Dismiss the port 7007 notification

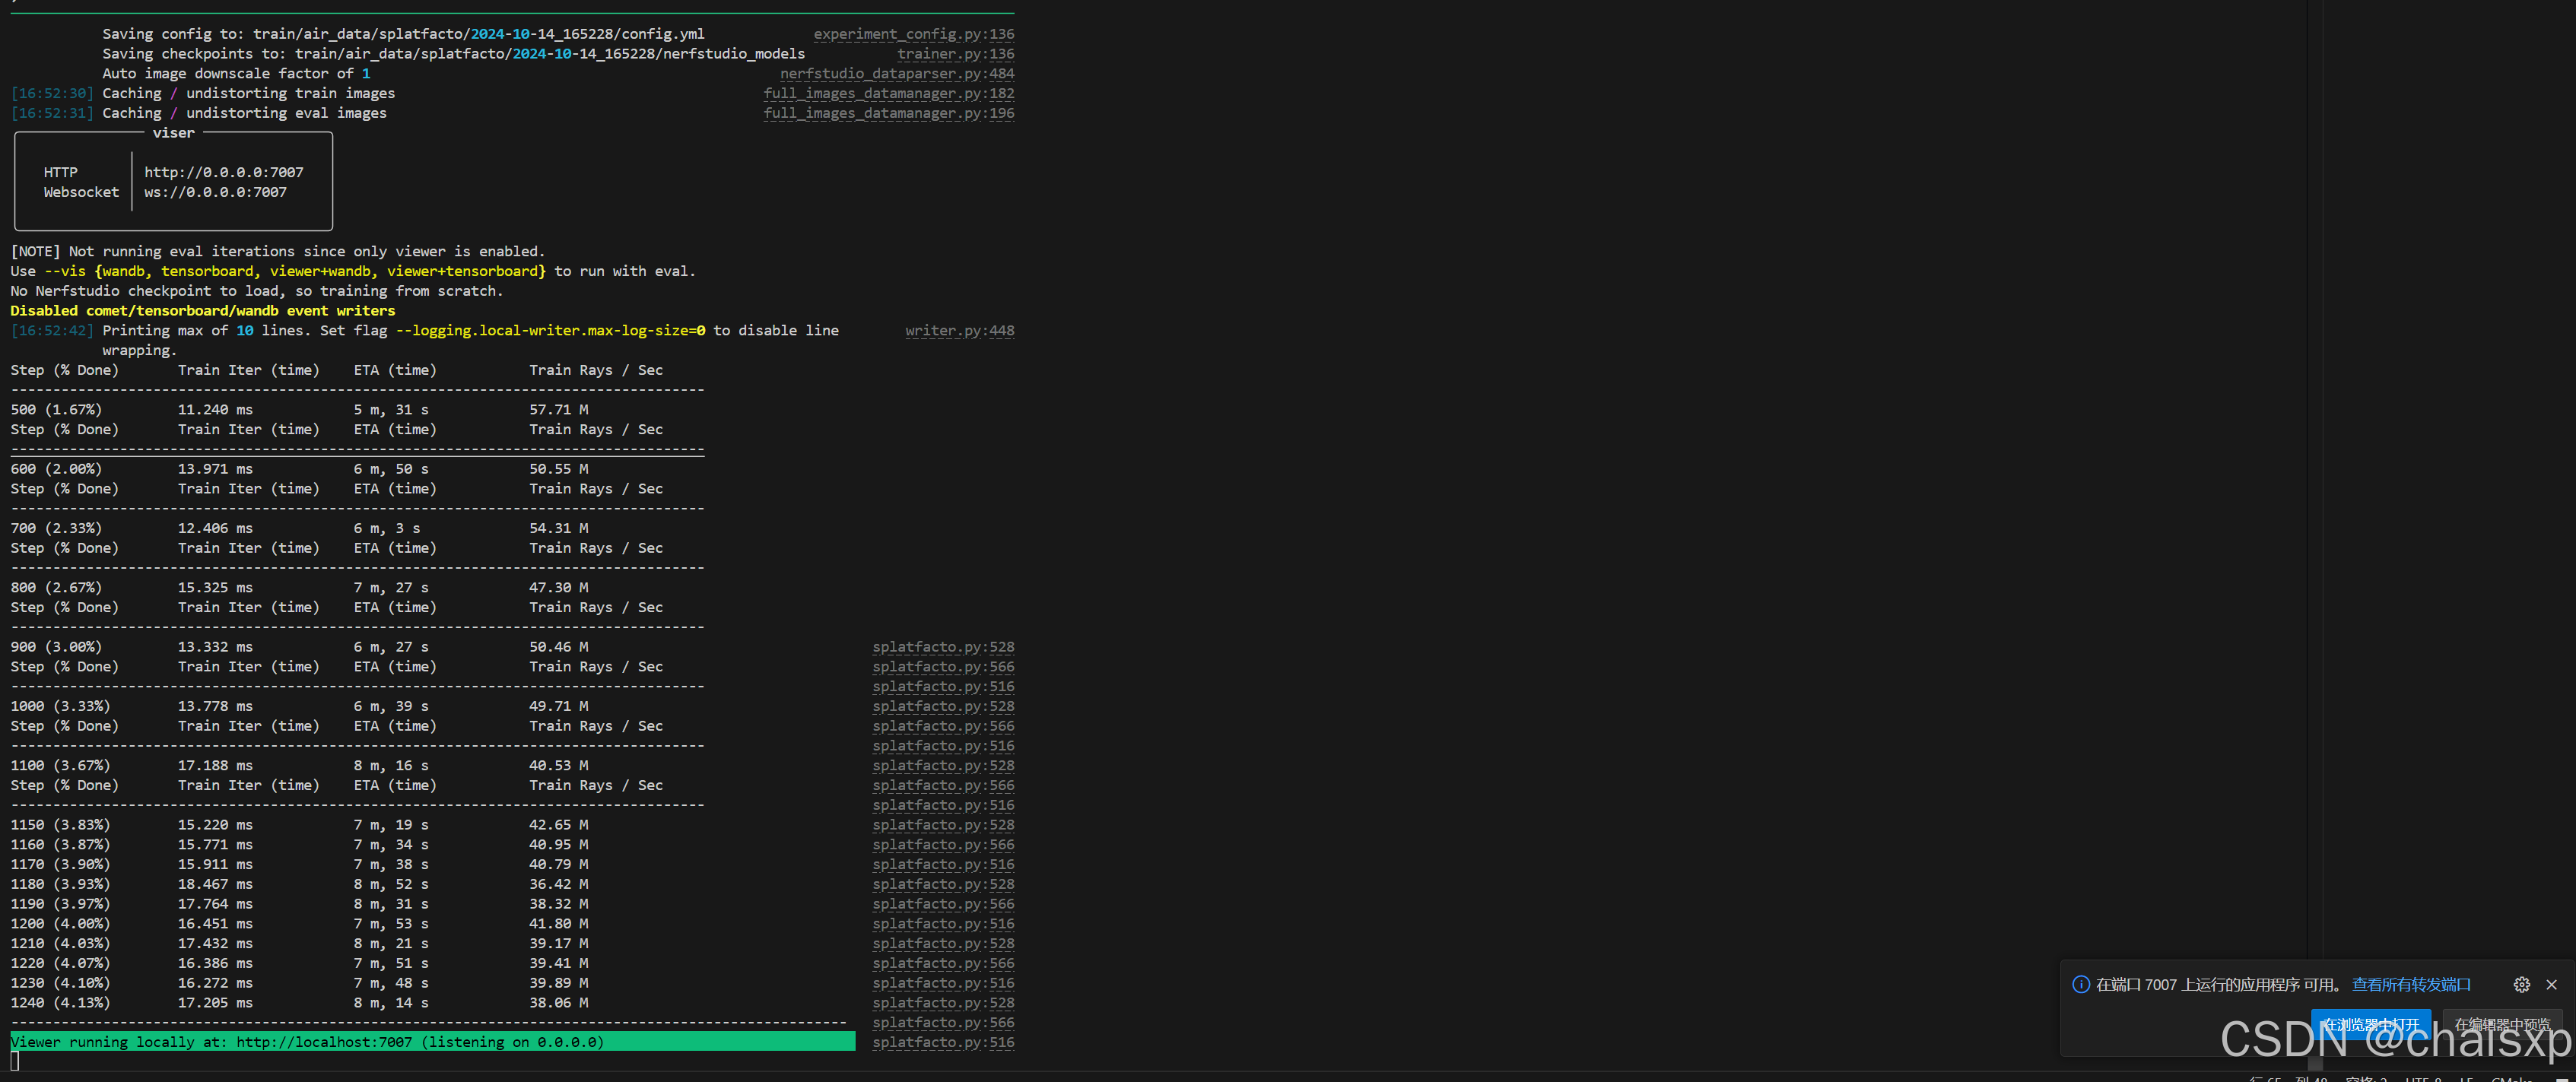2551,985
